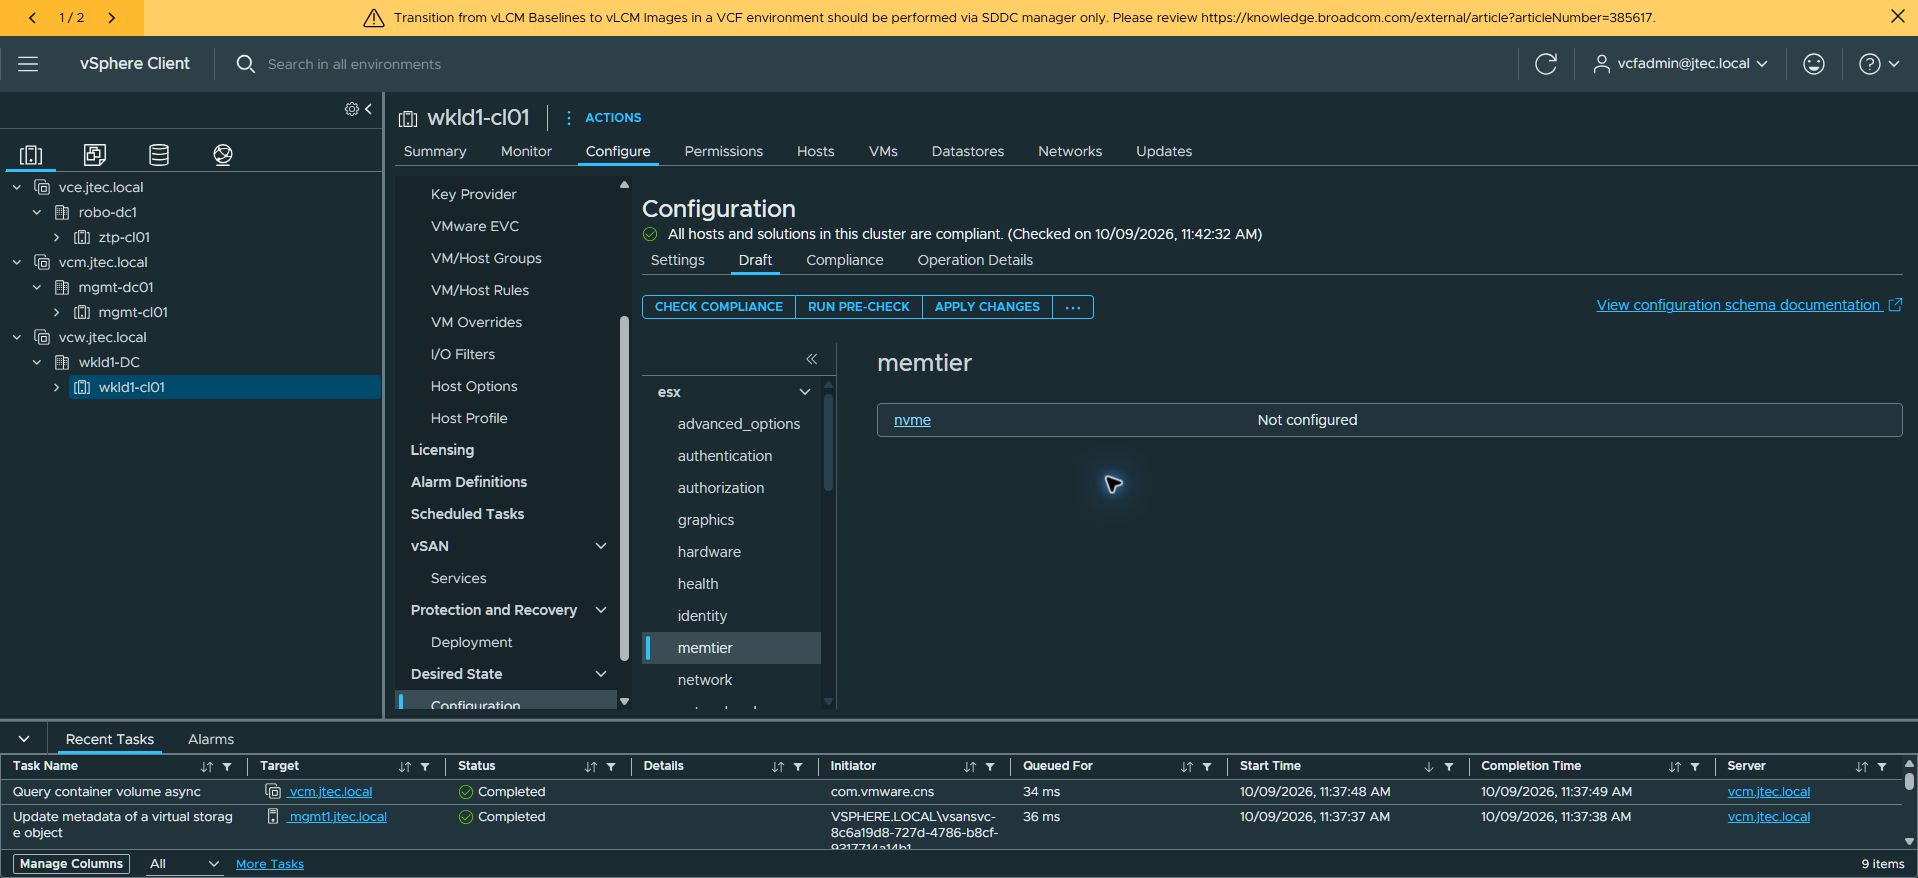Image resolution: width=1918 pixels, height=878 pixels.
Task: Open navigator settings gear icon
Action: 352,109
